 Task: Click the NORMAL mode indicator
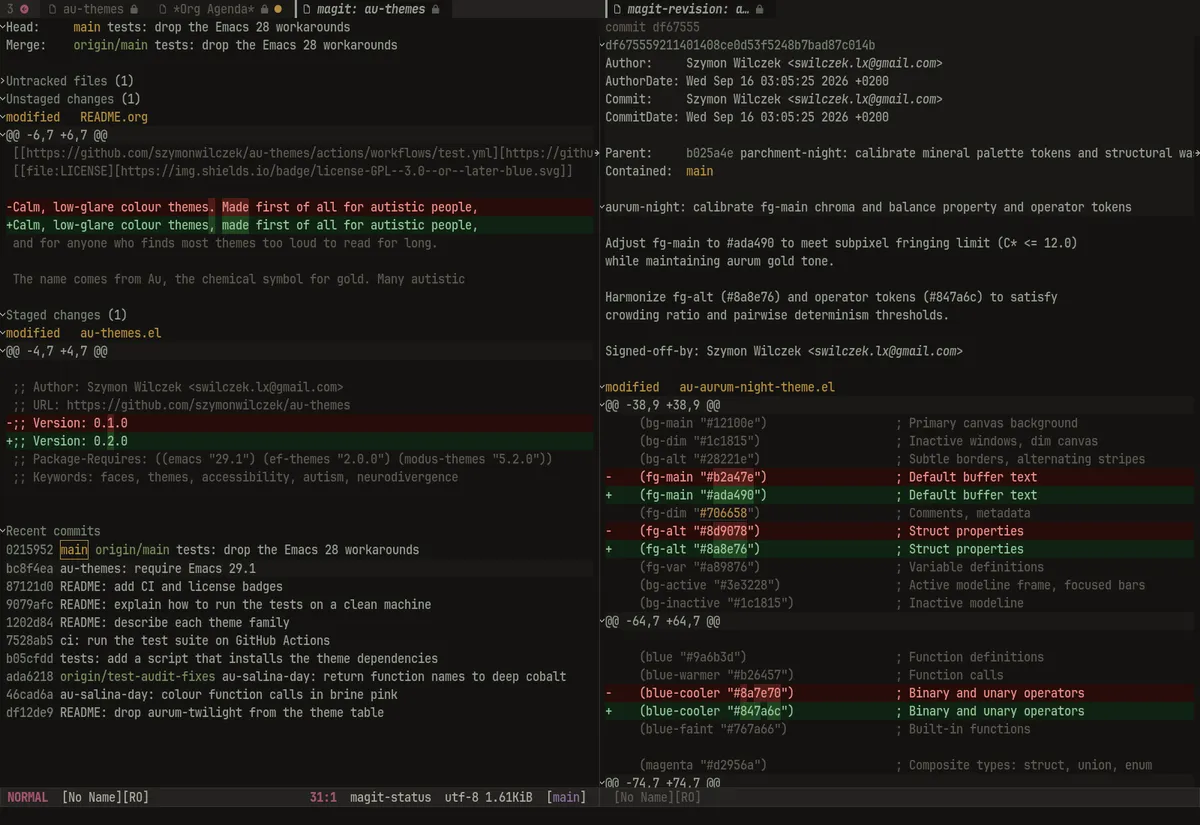(x=28, y=797)
